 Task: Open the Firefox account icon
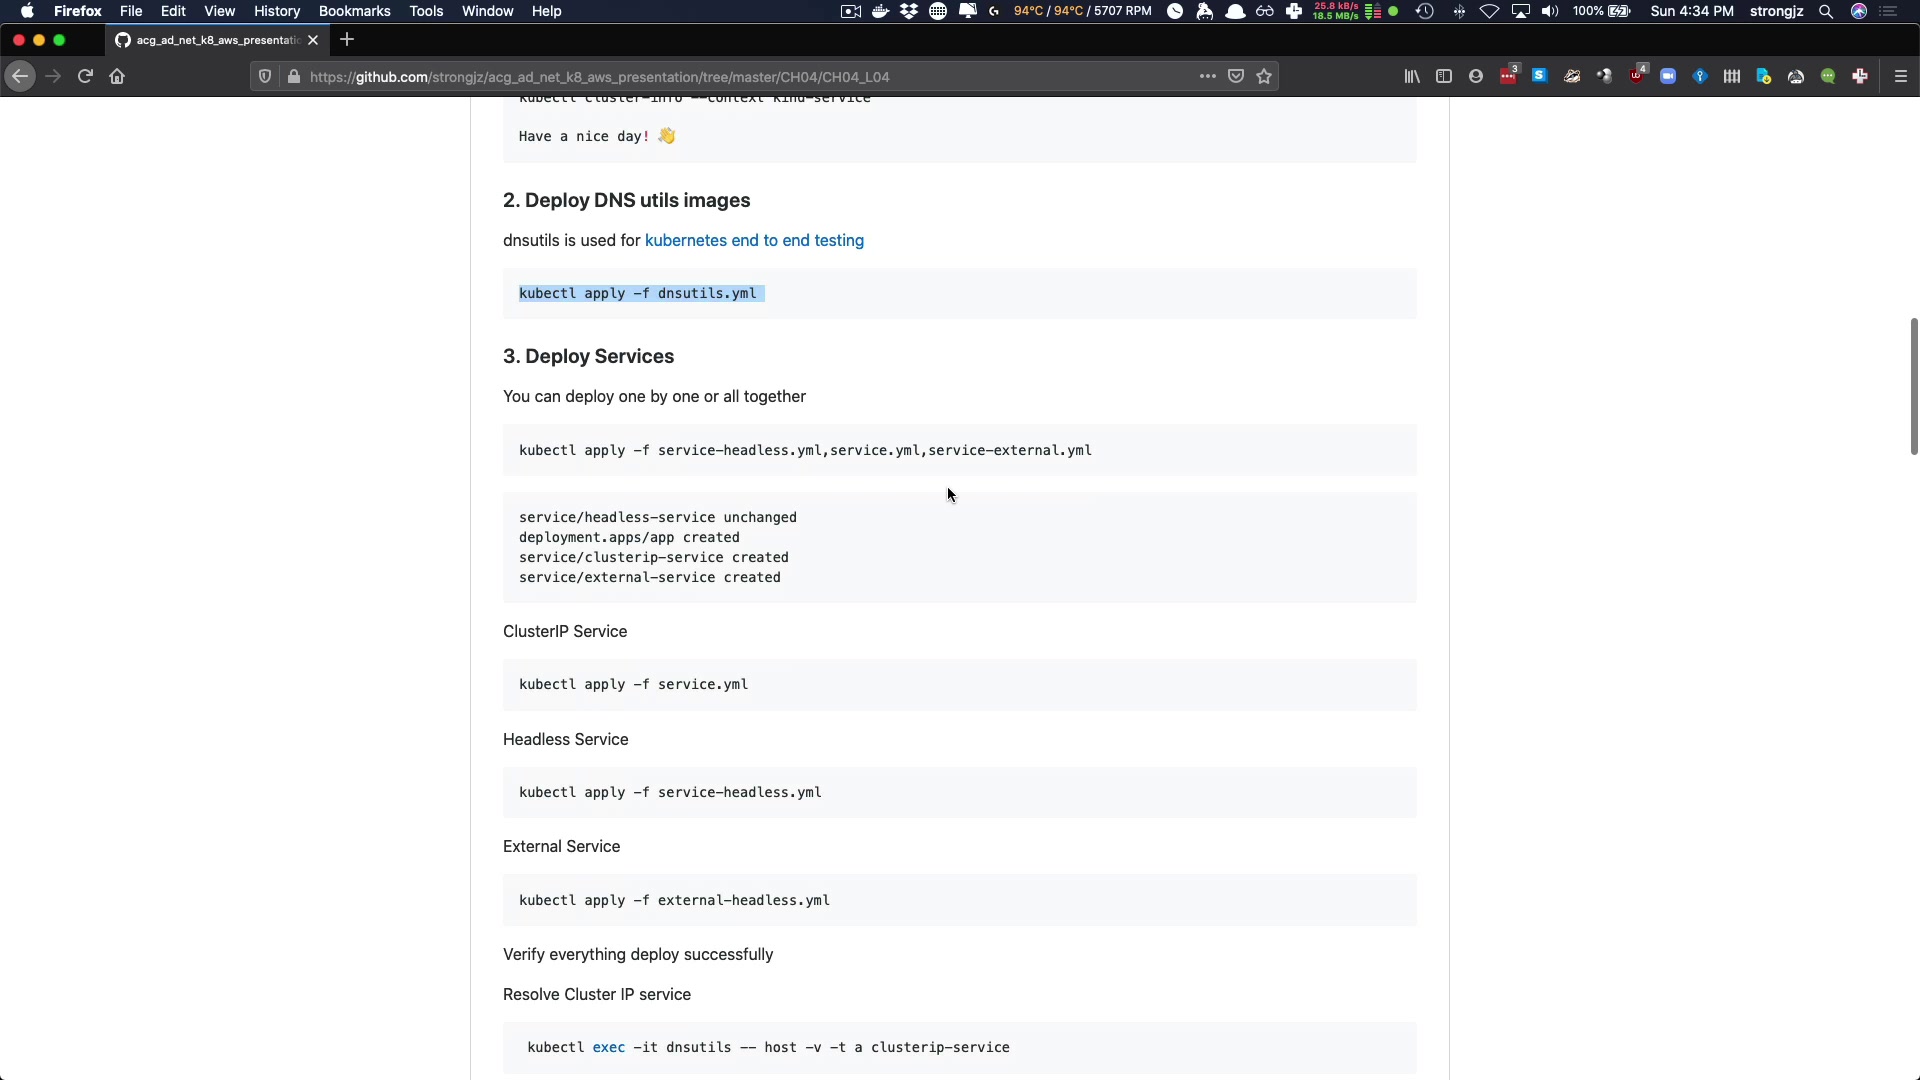pyautogui.click(x=1476, y=77)
